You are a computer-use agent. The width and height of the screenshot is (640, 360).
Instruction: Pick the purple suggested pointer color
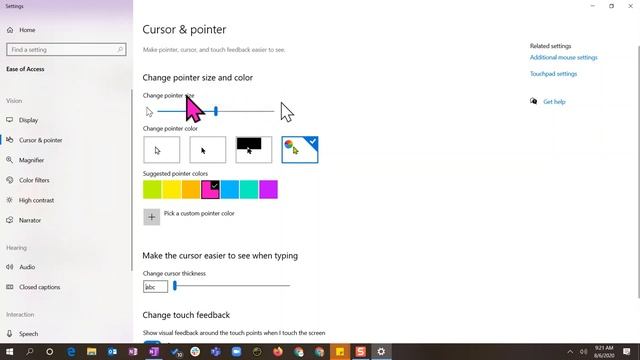269,189
